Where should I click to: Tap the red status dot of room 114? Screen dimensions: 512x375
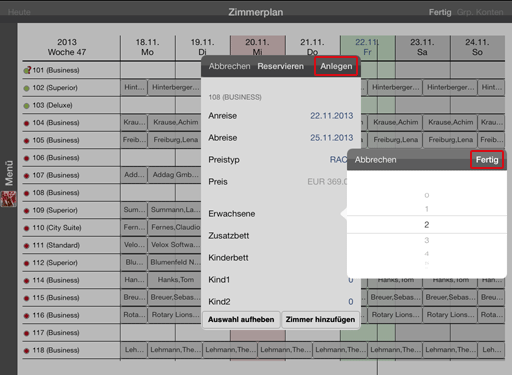26,281
